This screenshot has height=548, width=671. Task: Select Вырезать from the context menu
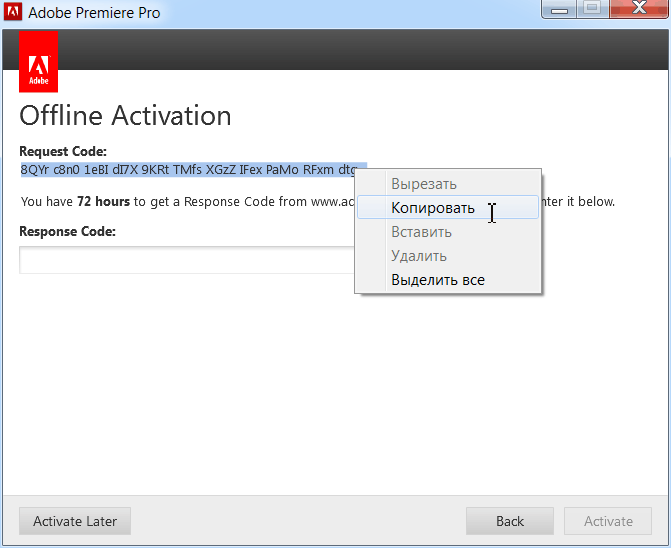point(448,184)
